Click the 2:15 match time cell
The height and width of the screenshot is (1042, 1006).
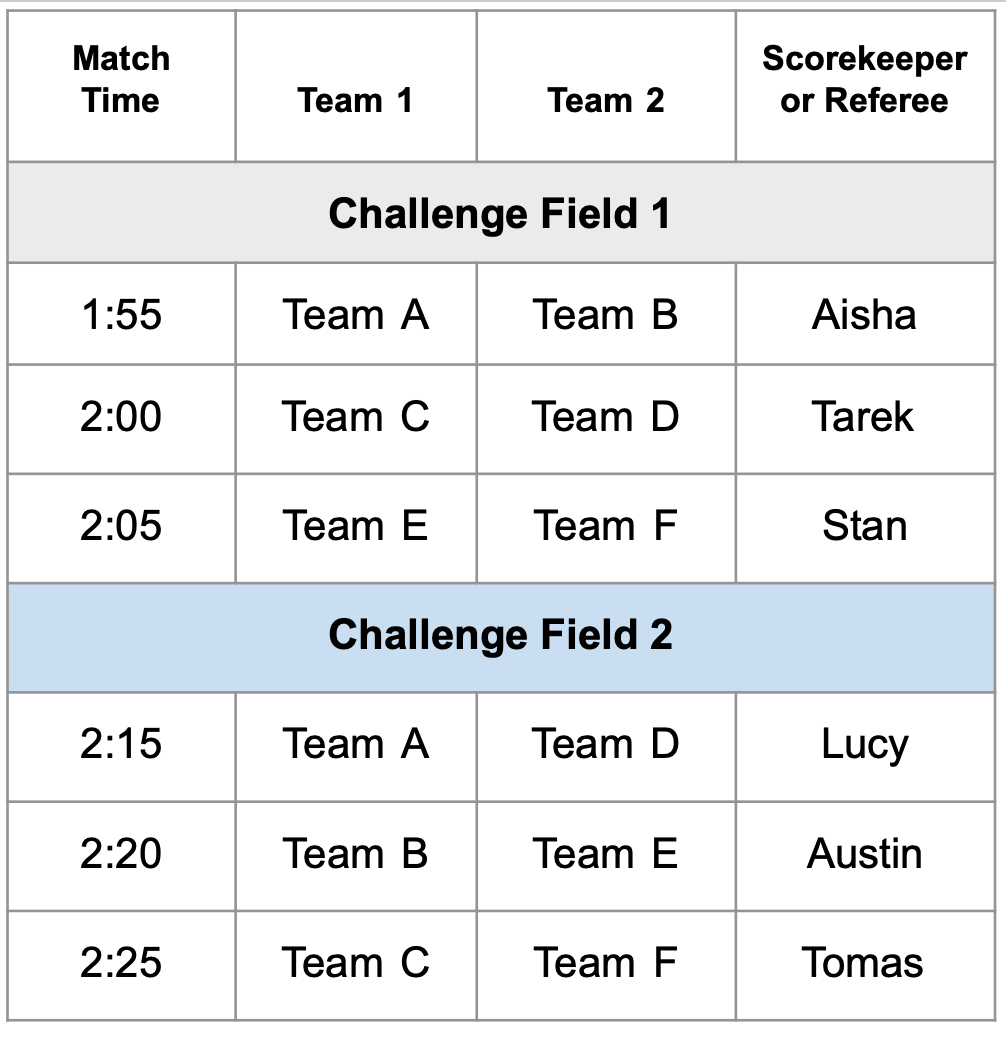point(121,744)
